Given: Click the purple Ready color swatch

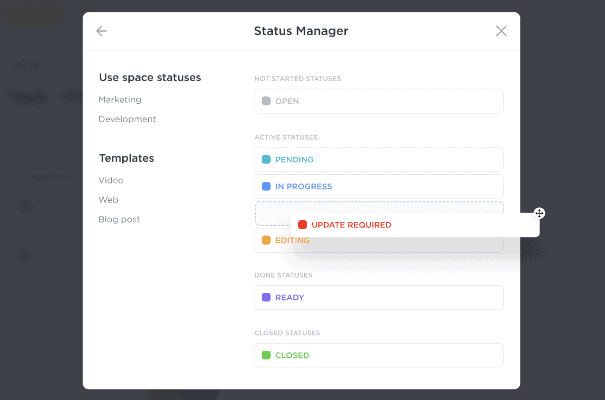Looking at the screenshot, I should tap(266, 297).
